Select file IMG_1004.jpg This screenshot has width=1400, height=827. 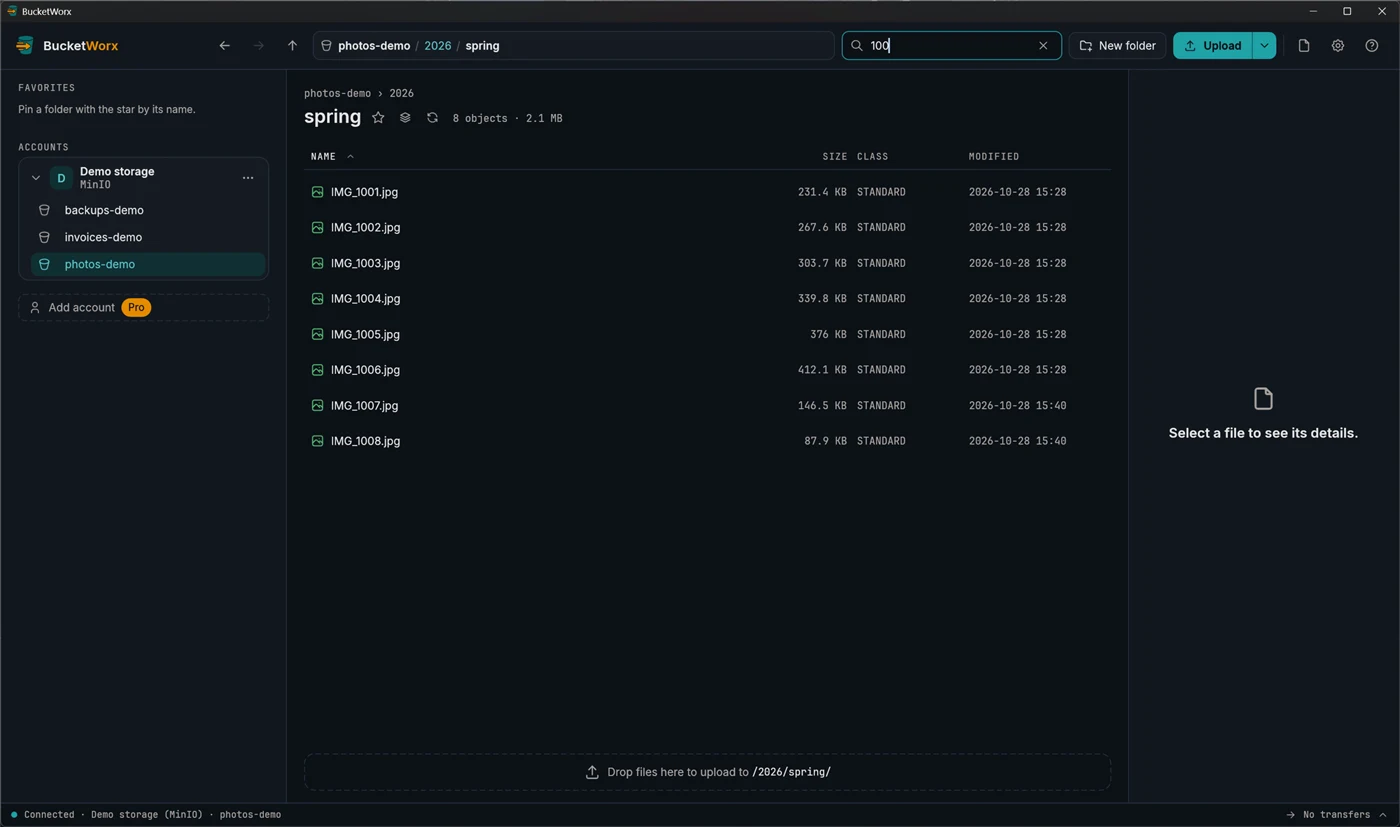tap(707, 299)
